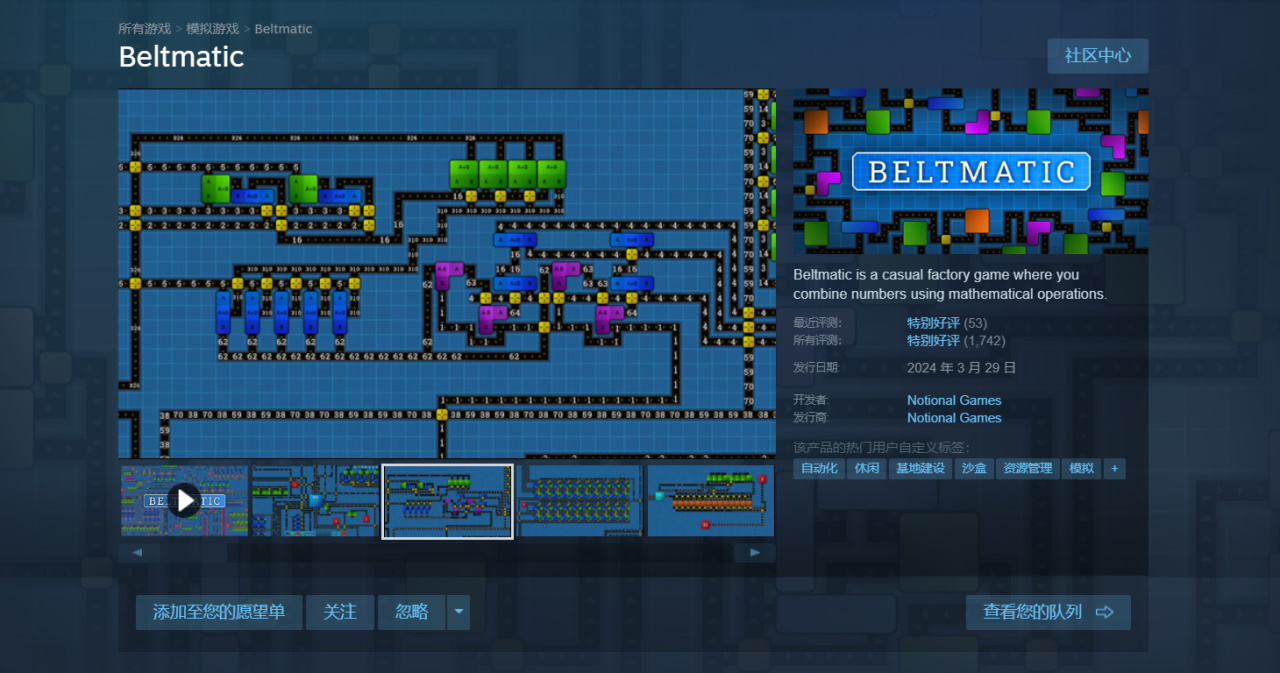The image size is (1280, 673).
Task: Select the 模拟 tag
Action: [x=1081, y=468]
